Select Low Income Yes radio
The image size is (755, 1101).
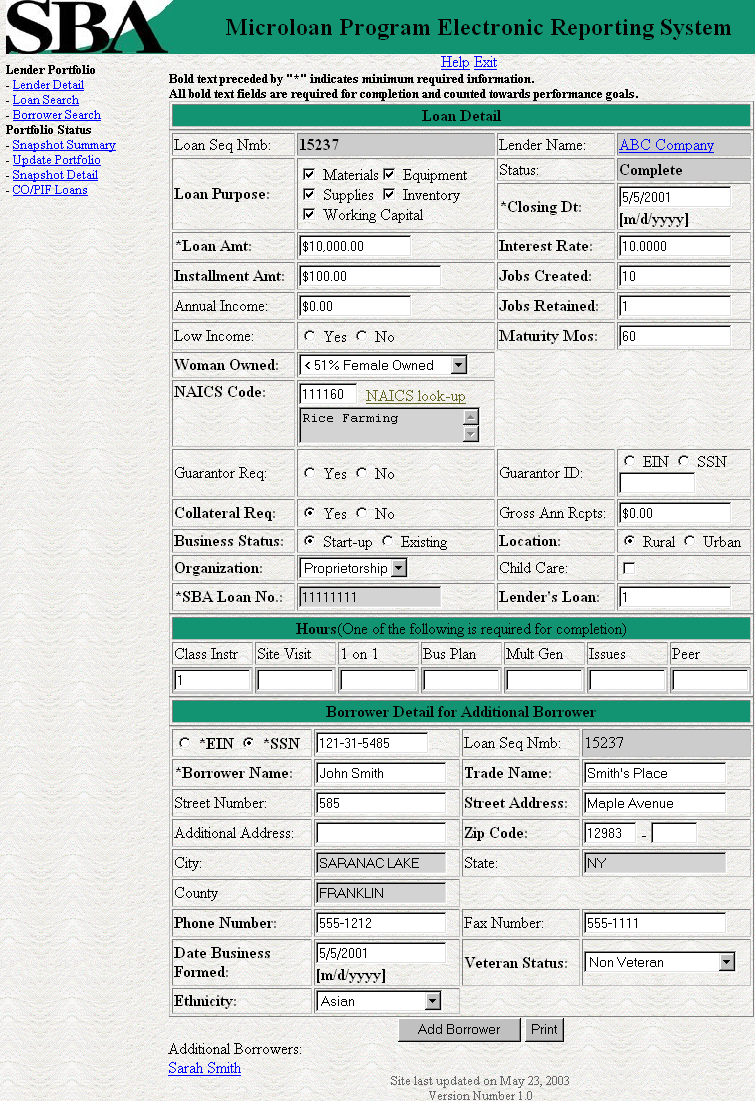pyautogui.click(x=309, y=336)
